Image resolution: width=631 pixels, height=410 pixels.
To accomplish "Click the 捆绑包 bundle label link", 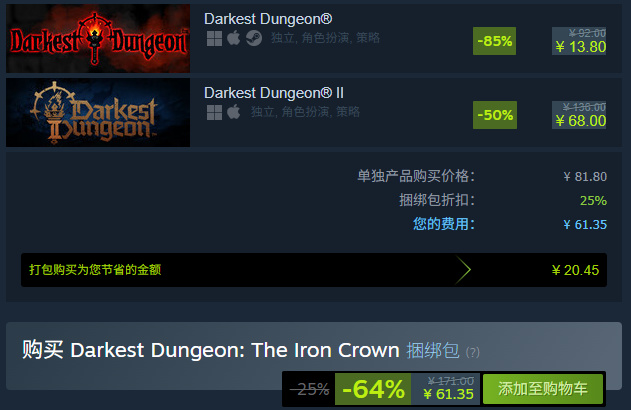I will click(433, 350).
